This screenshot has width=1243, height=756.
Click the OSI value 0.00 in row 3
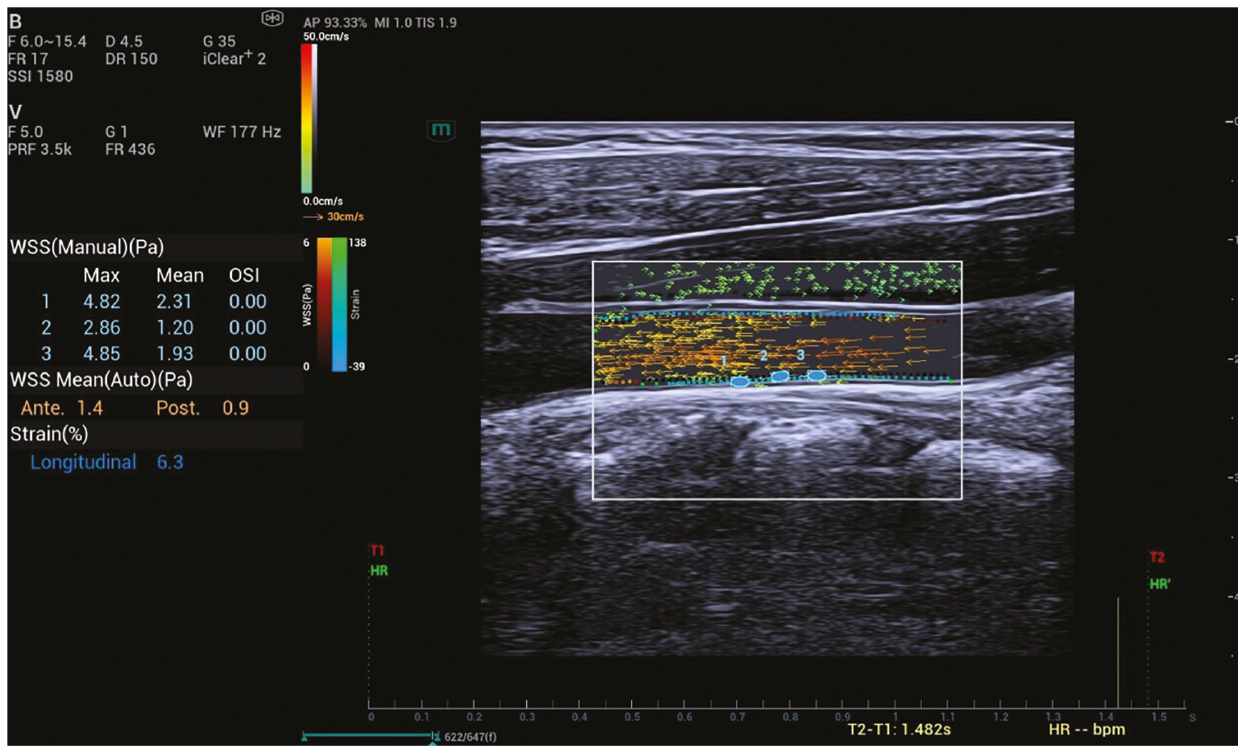coord(248,353)
